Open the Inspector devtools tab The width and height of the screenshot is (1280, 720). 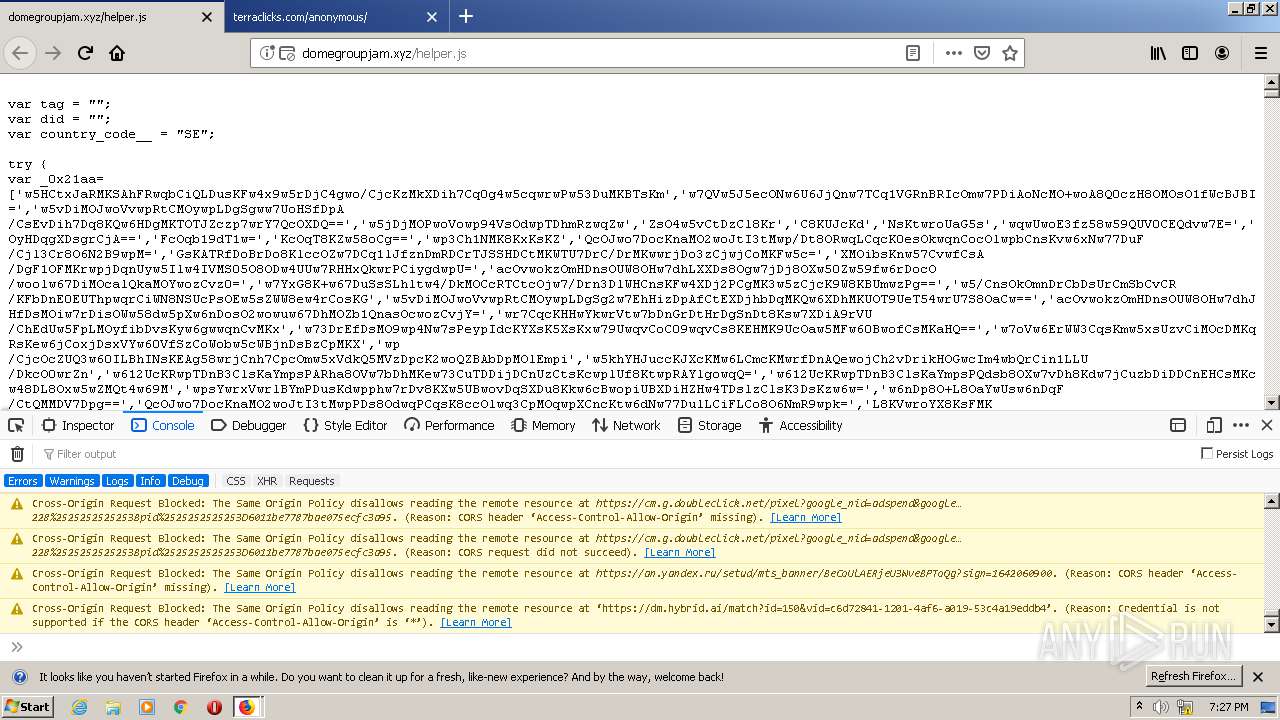(78, 425)
